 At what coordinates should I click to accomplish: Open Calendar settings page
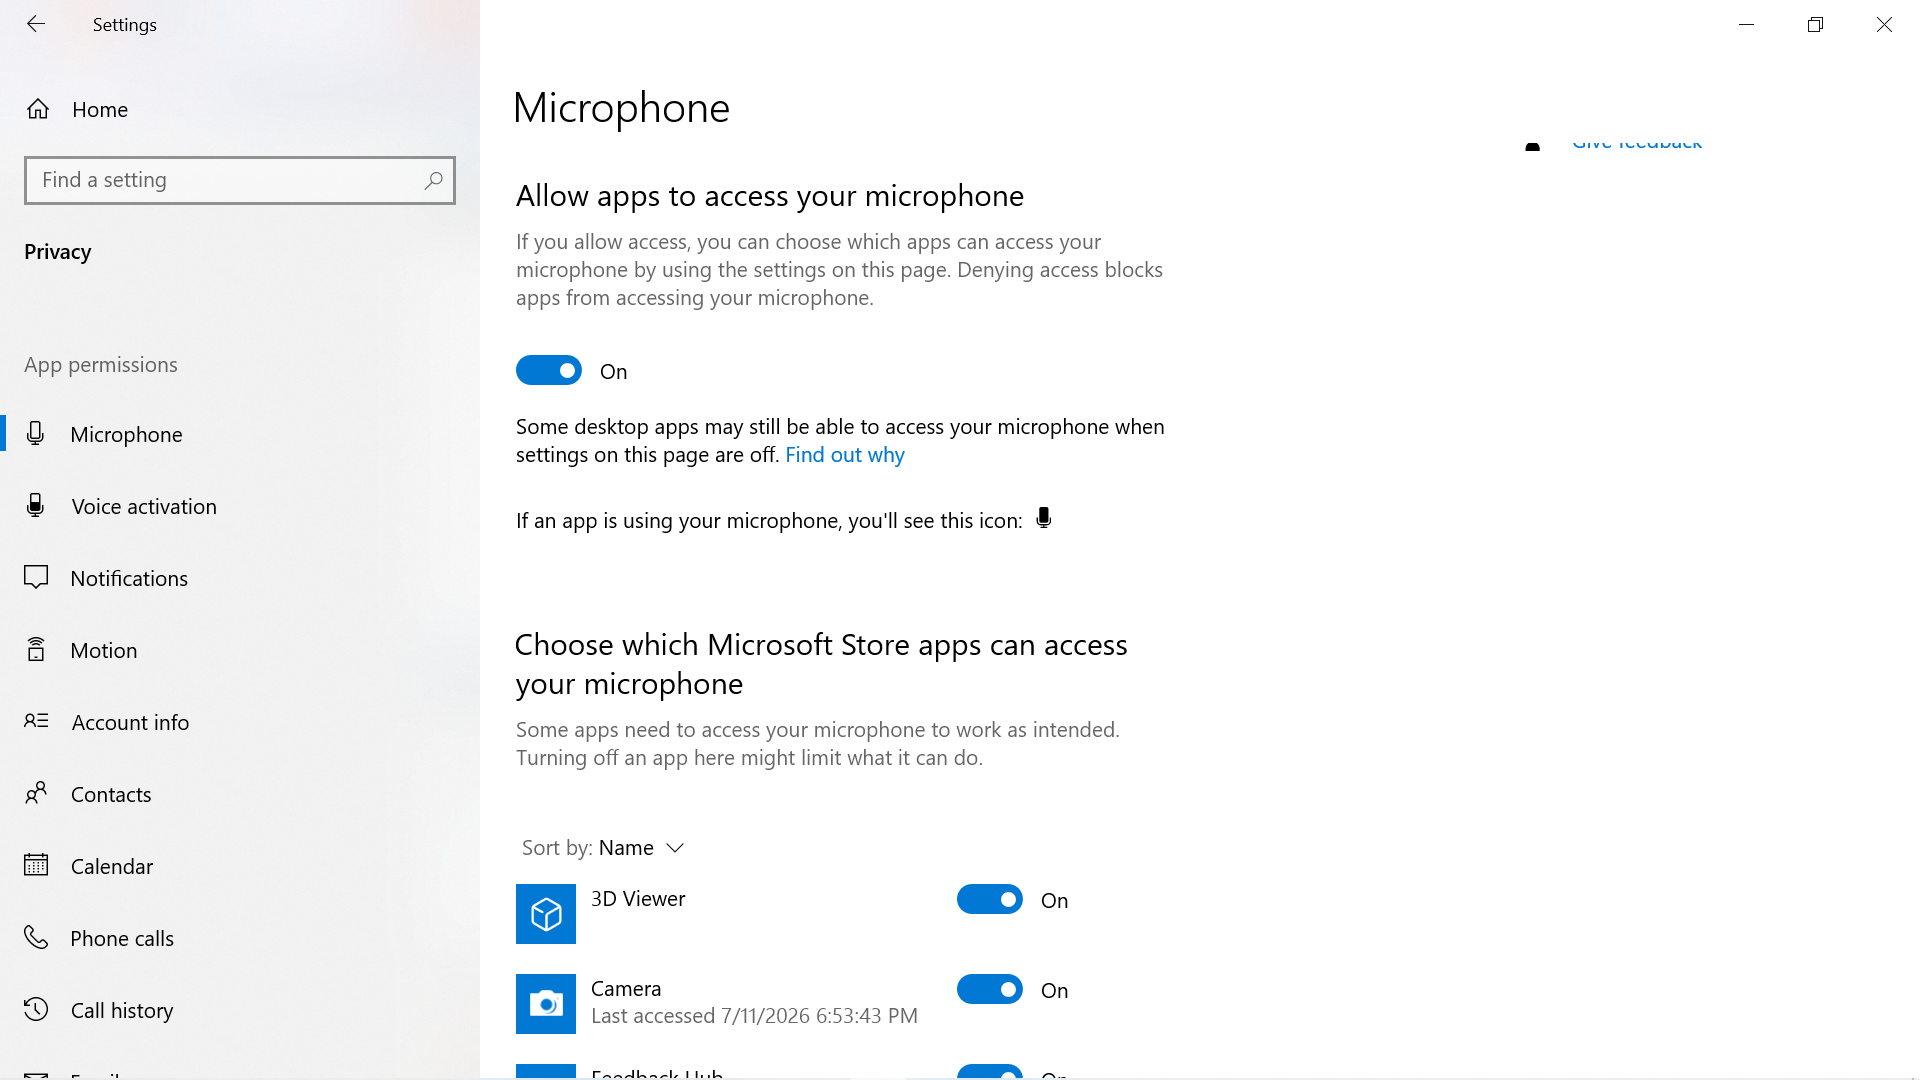point(240,866)
